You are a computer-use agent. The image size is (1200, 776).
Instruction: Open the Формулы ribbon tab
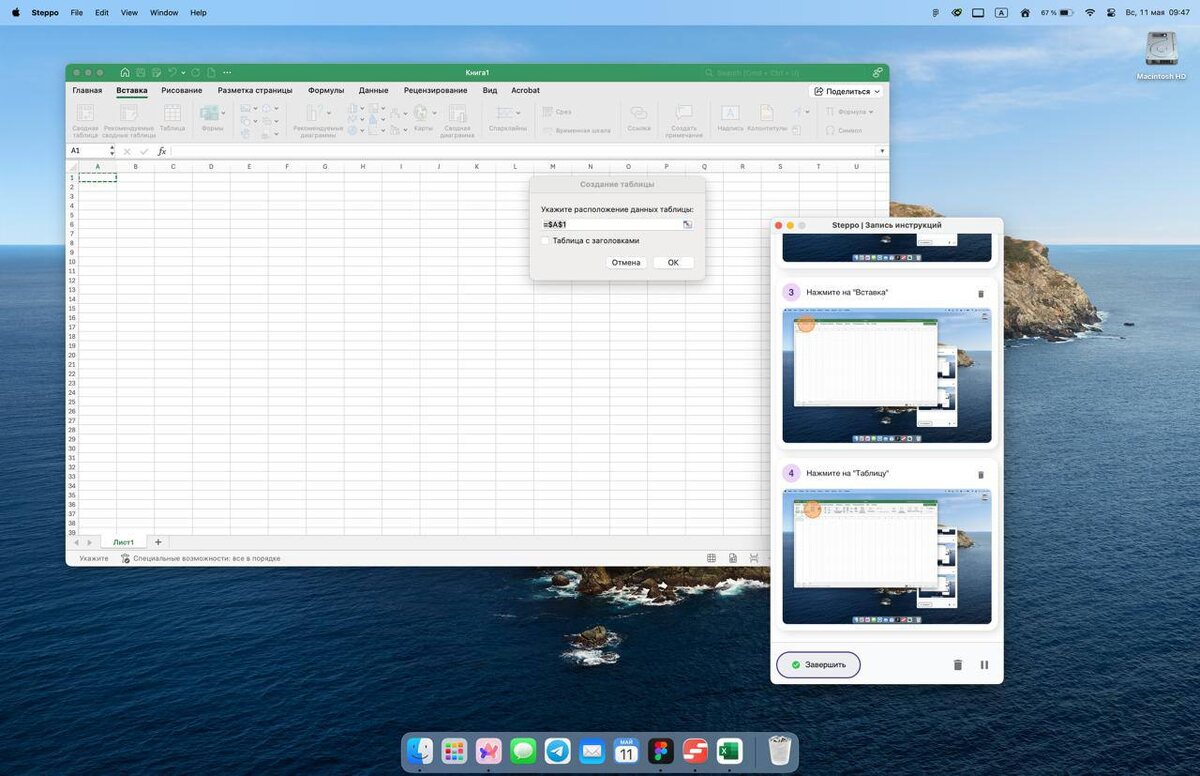tap(326, 91)
